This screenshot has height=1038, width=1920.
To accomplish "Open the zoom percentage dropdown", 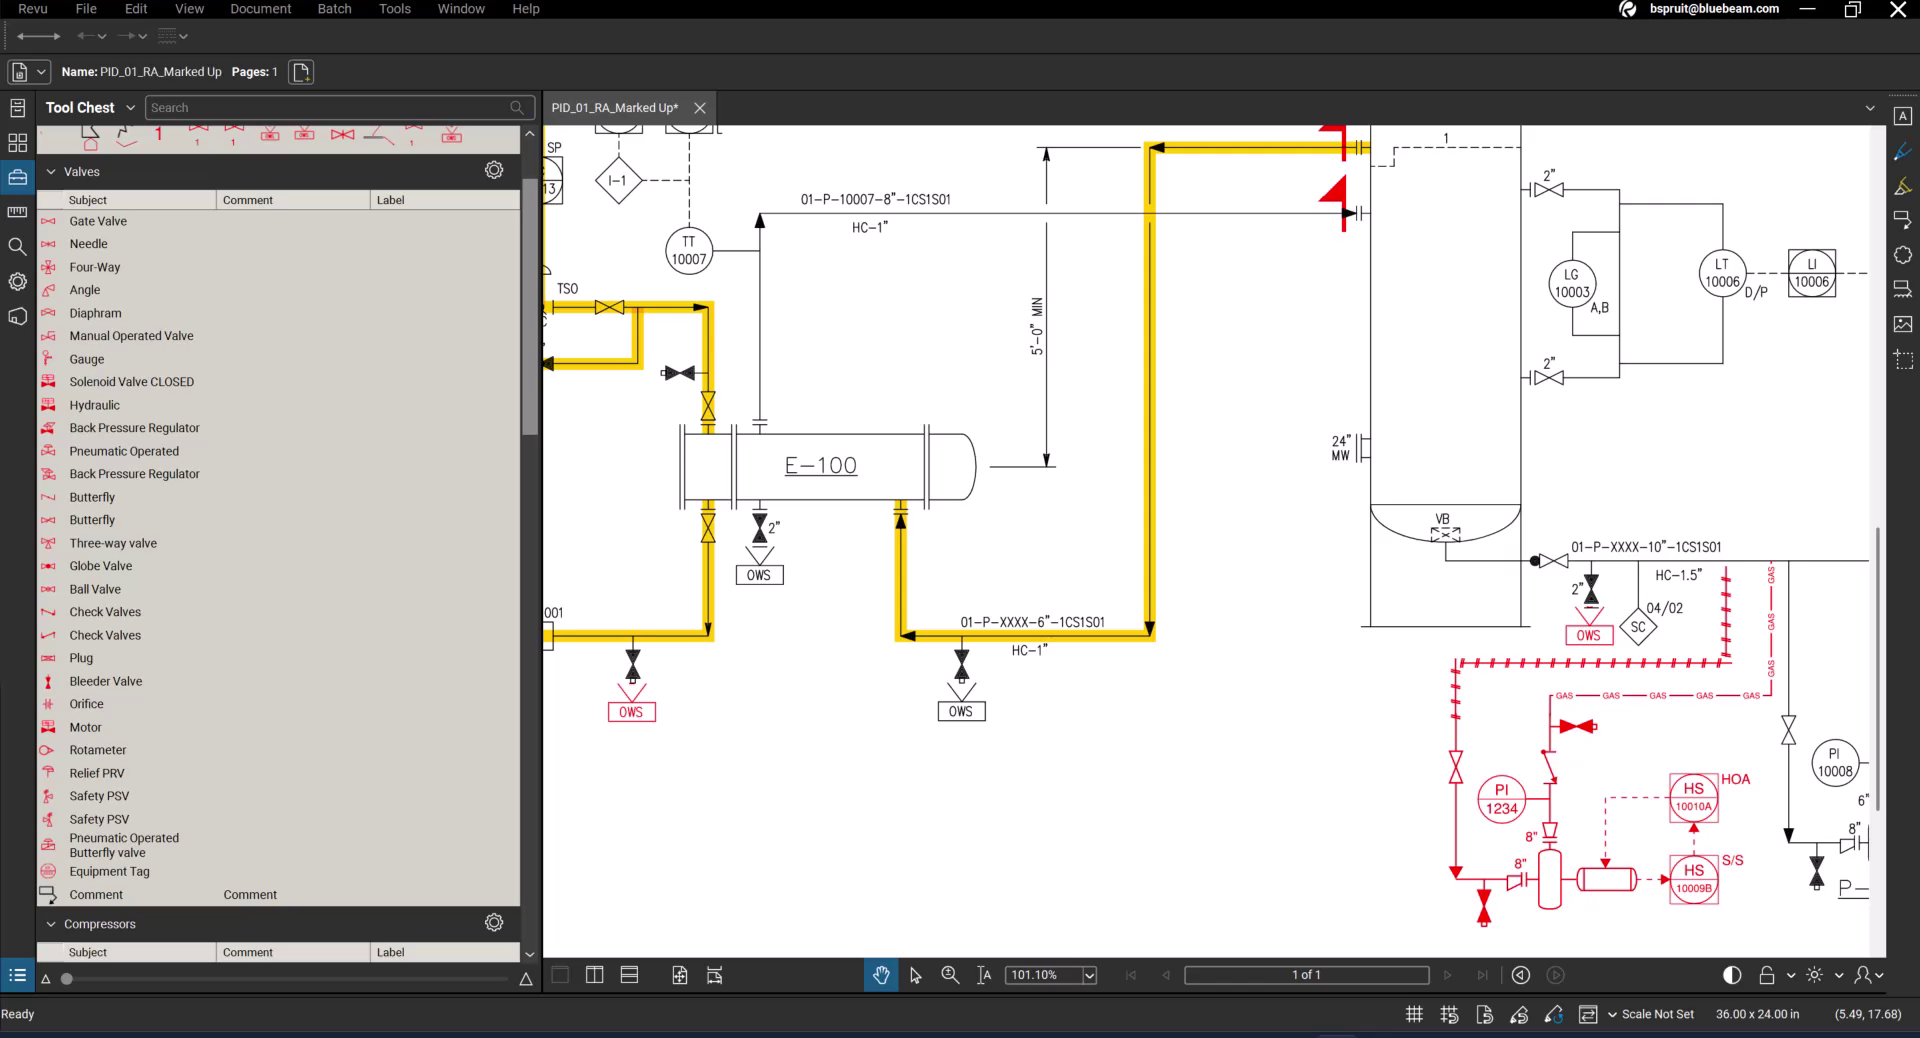I will click(1089, 975).
